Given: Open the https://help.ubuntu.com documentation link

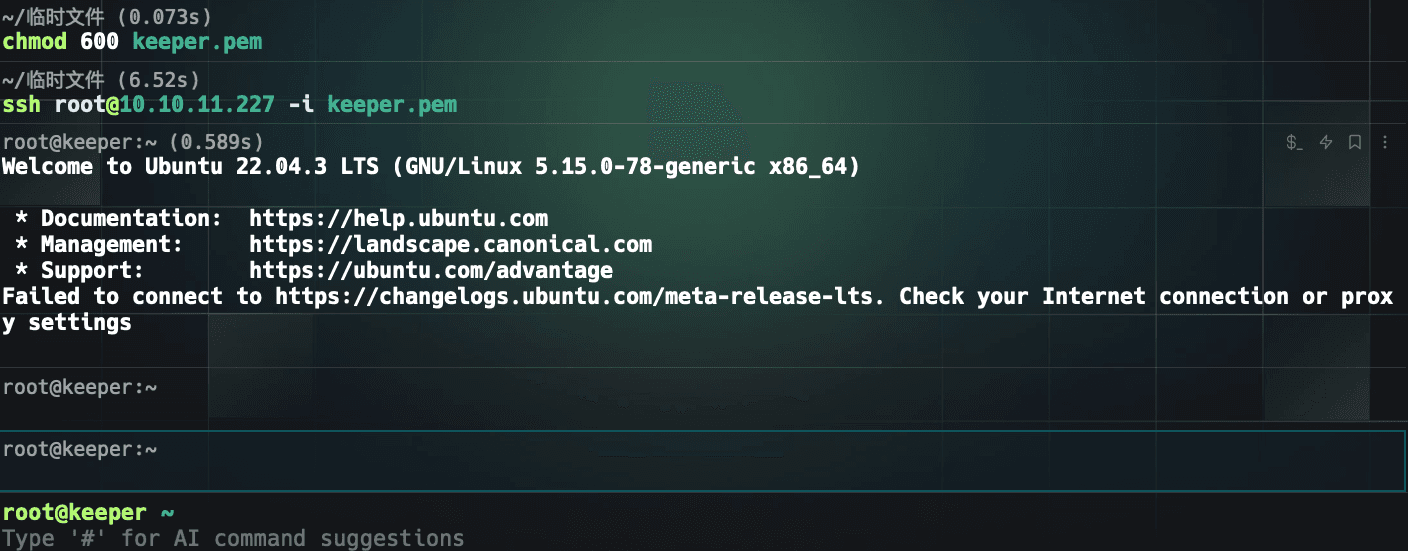Looking at the screenshot, I should [x=398, y=218].
